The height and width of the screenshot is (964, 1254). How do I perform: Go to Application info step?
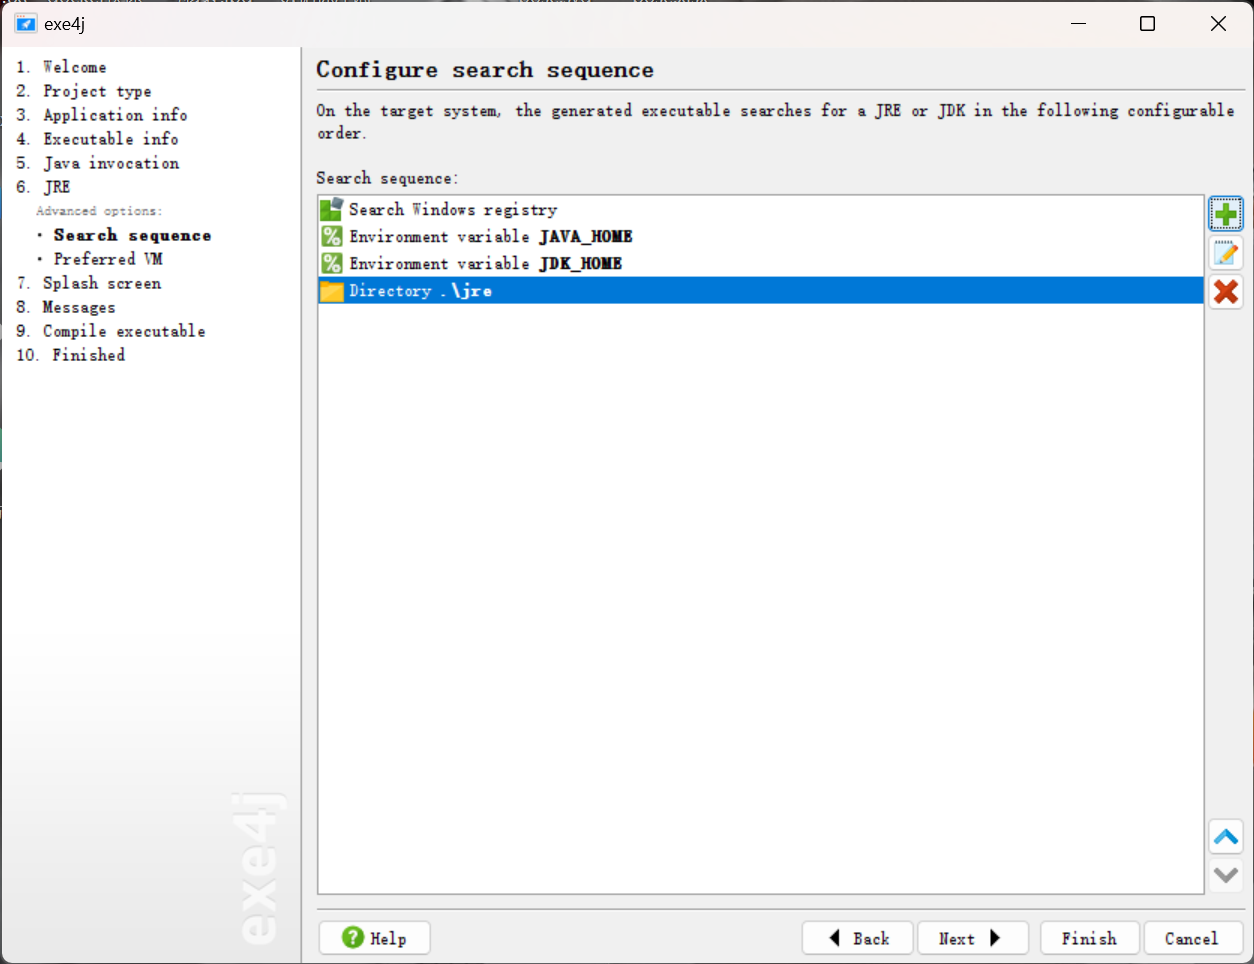pos(115,115)
